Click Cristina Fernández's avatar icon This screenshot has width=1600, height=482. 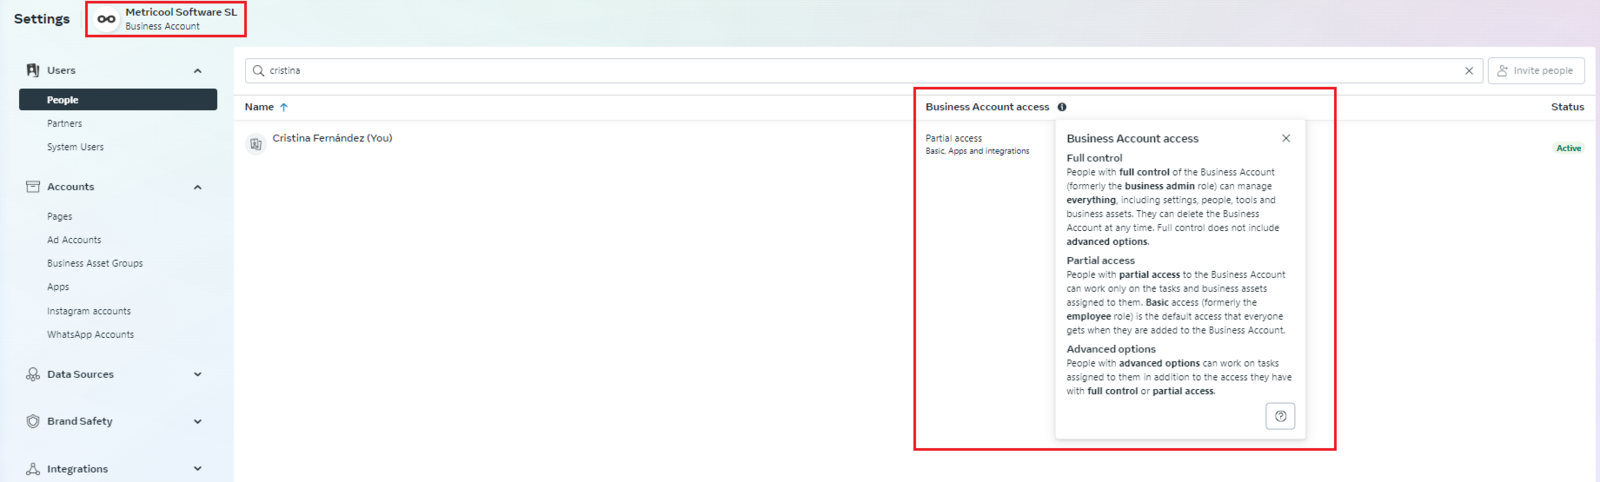(x=256, y=144)
